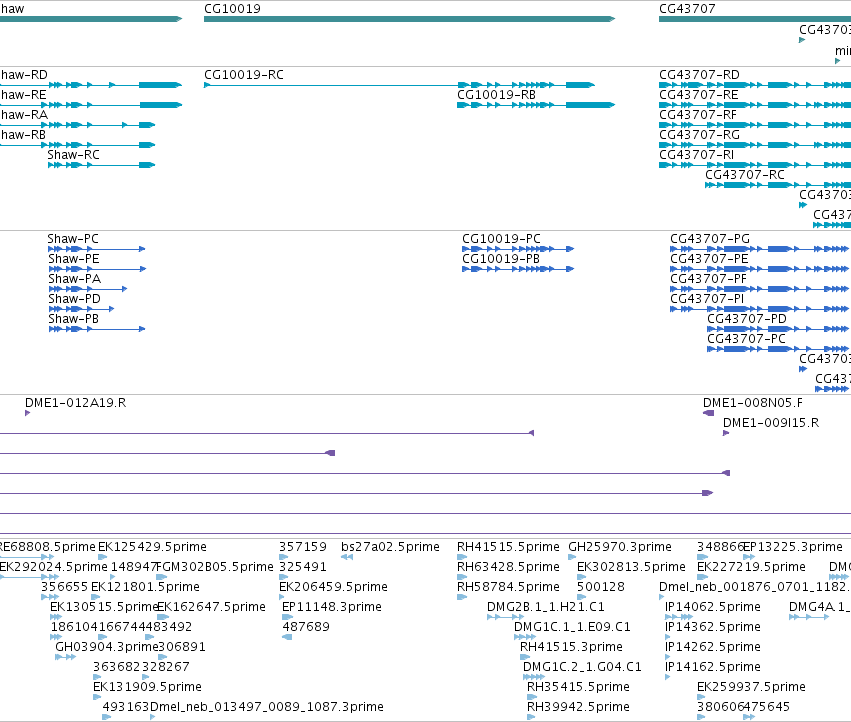The height and width of the screenshot is (722, 851).
Task: Open the EK162647.5prime EST
Action: (x=163, y=617)
